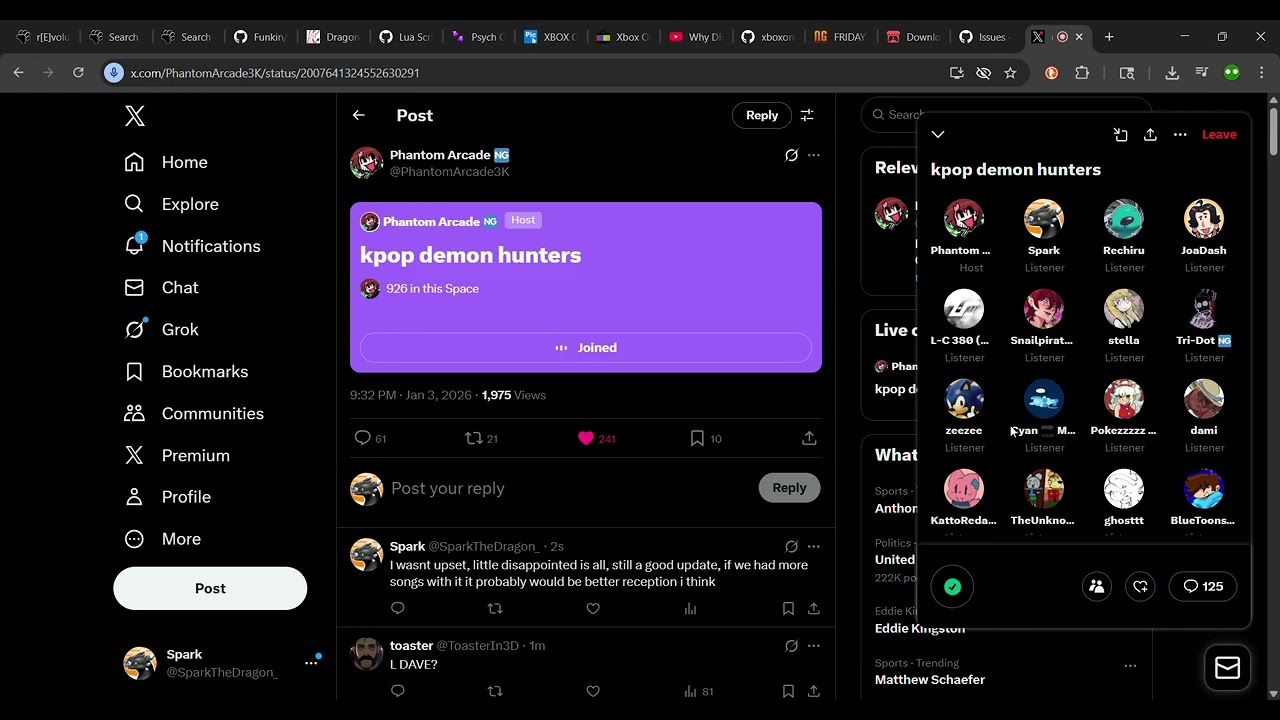Open Grok in the sidebar

tap(161, 330)
